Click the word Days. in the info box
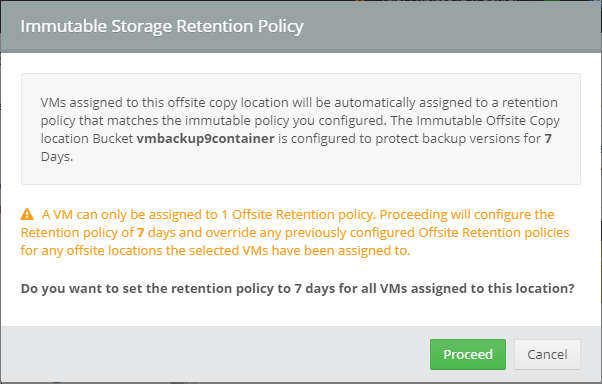602x384 pixels. [57, 157]
